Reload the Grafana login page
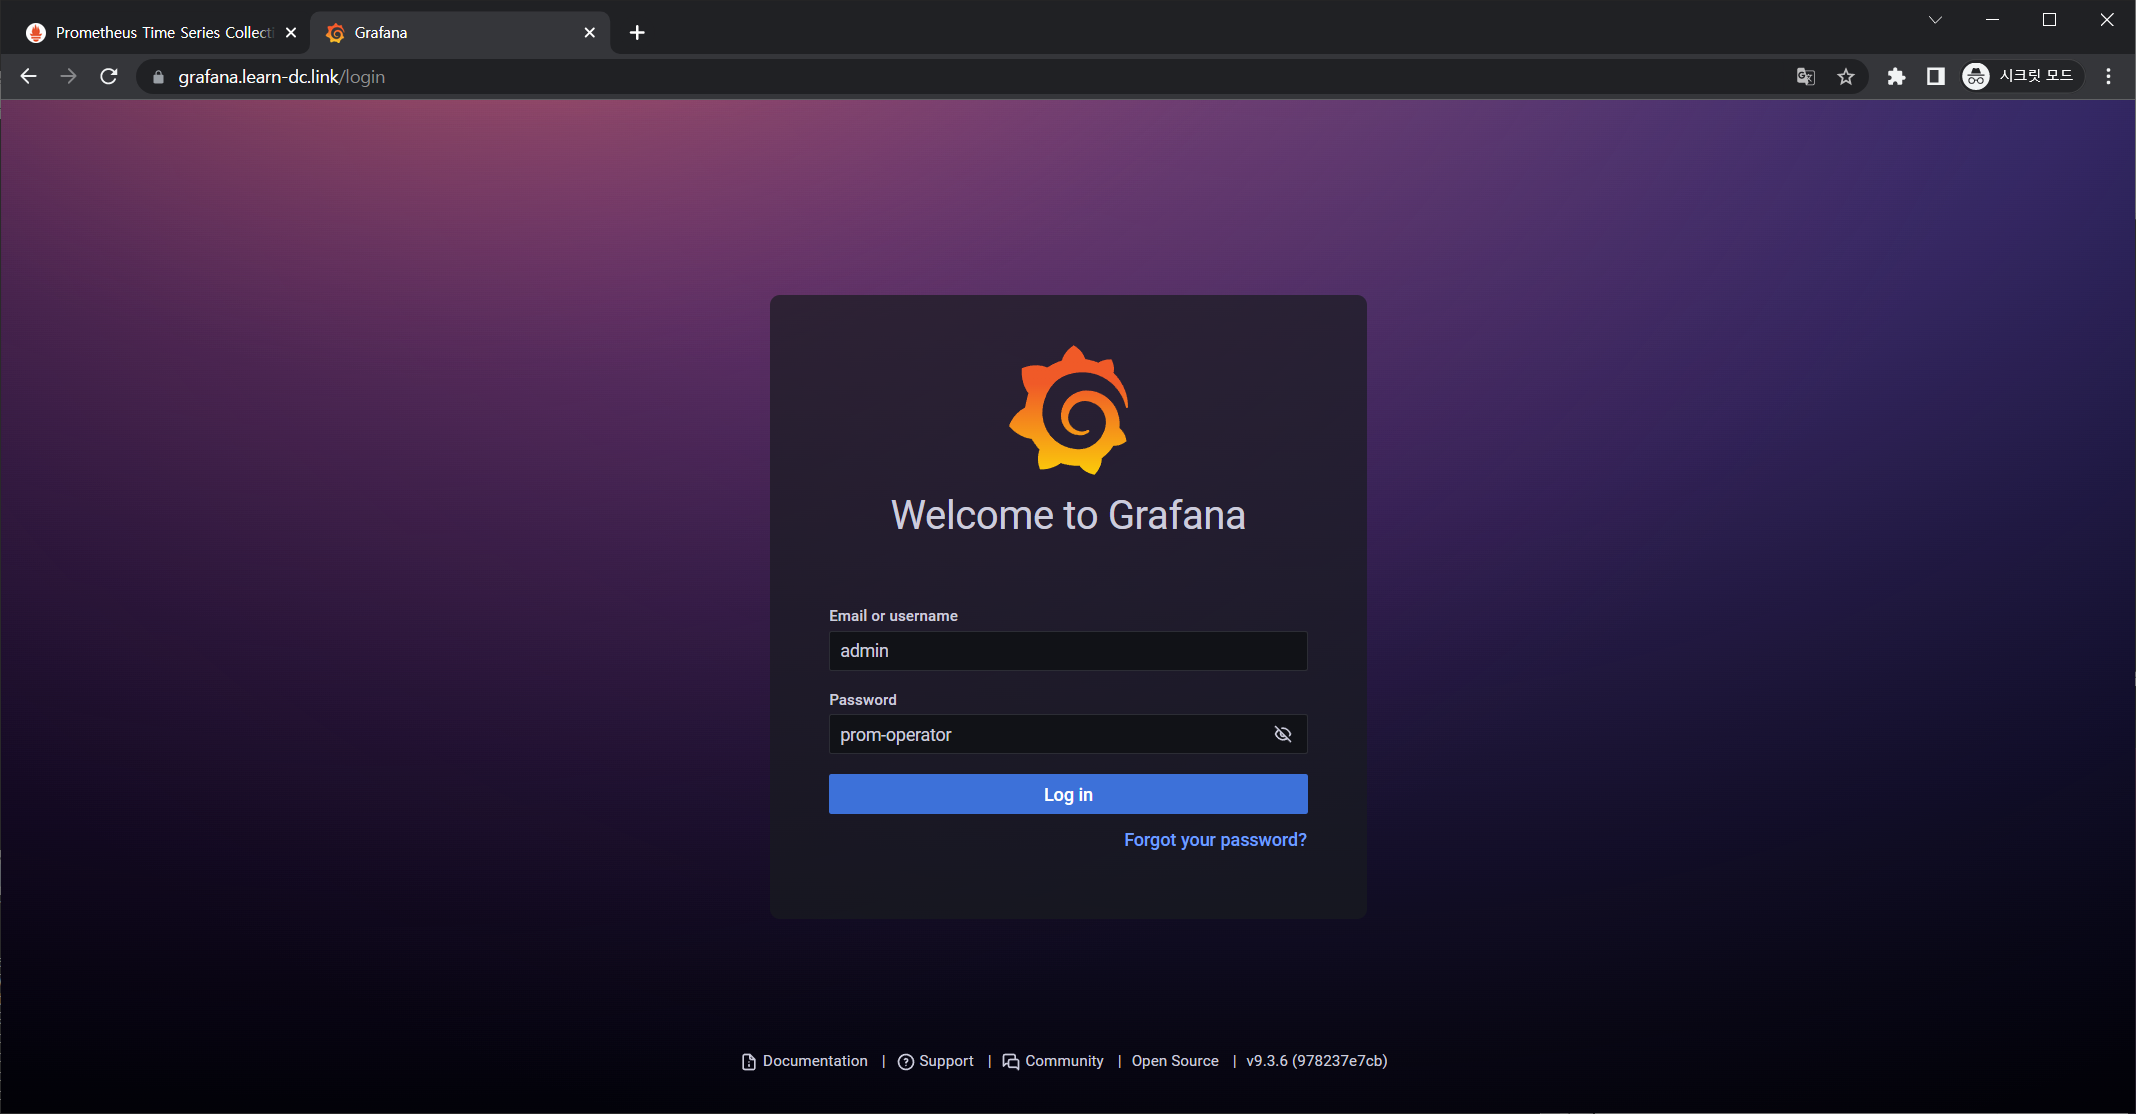Image resolution: width=2136 pixels, height=1114 pixels. [x=109, y=77]
